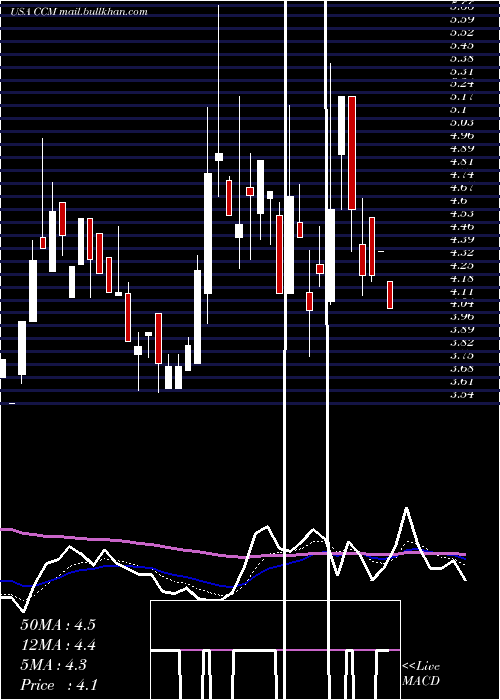The image size is (500, 700).
Task: Click the tall red candlestick starting at 5.17
Action: (352, 153)
